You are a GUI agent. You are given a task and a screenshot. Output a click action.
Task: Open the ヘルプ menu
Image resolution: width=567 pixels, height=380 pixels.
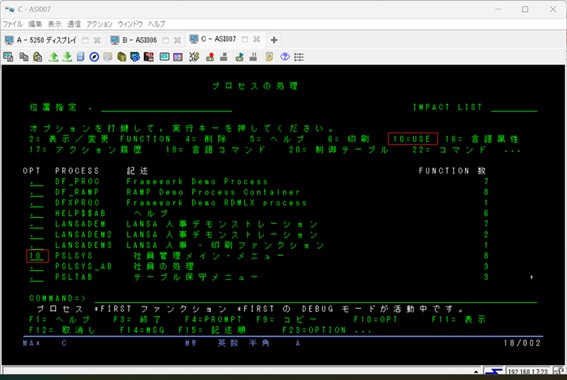157,24
